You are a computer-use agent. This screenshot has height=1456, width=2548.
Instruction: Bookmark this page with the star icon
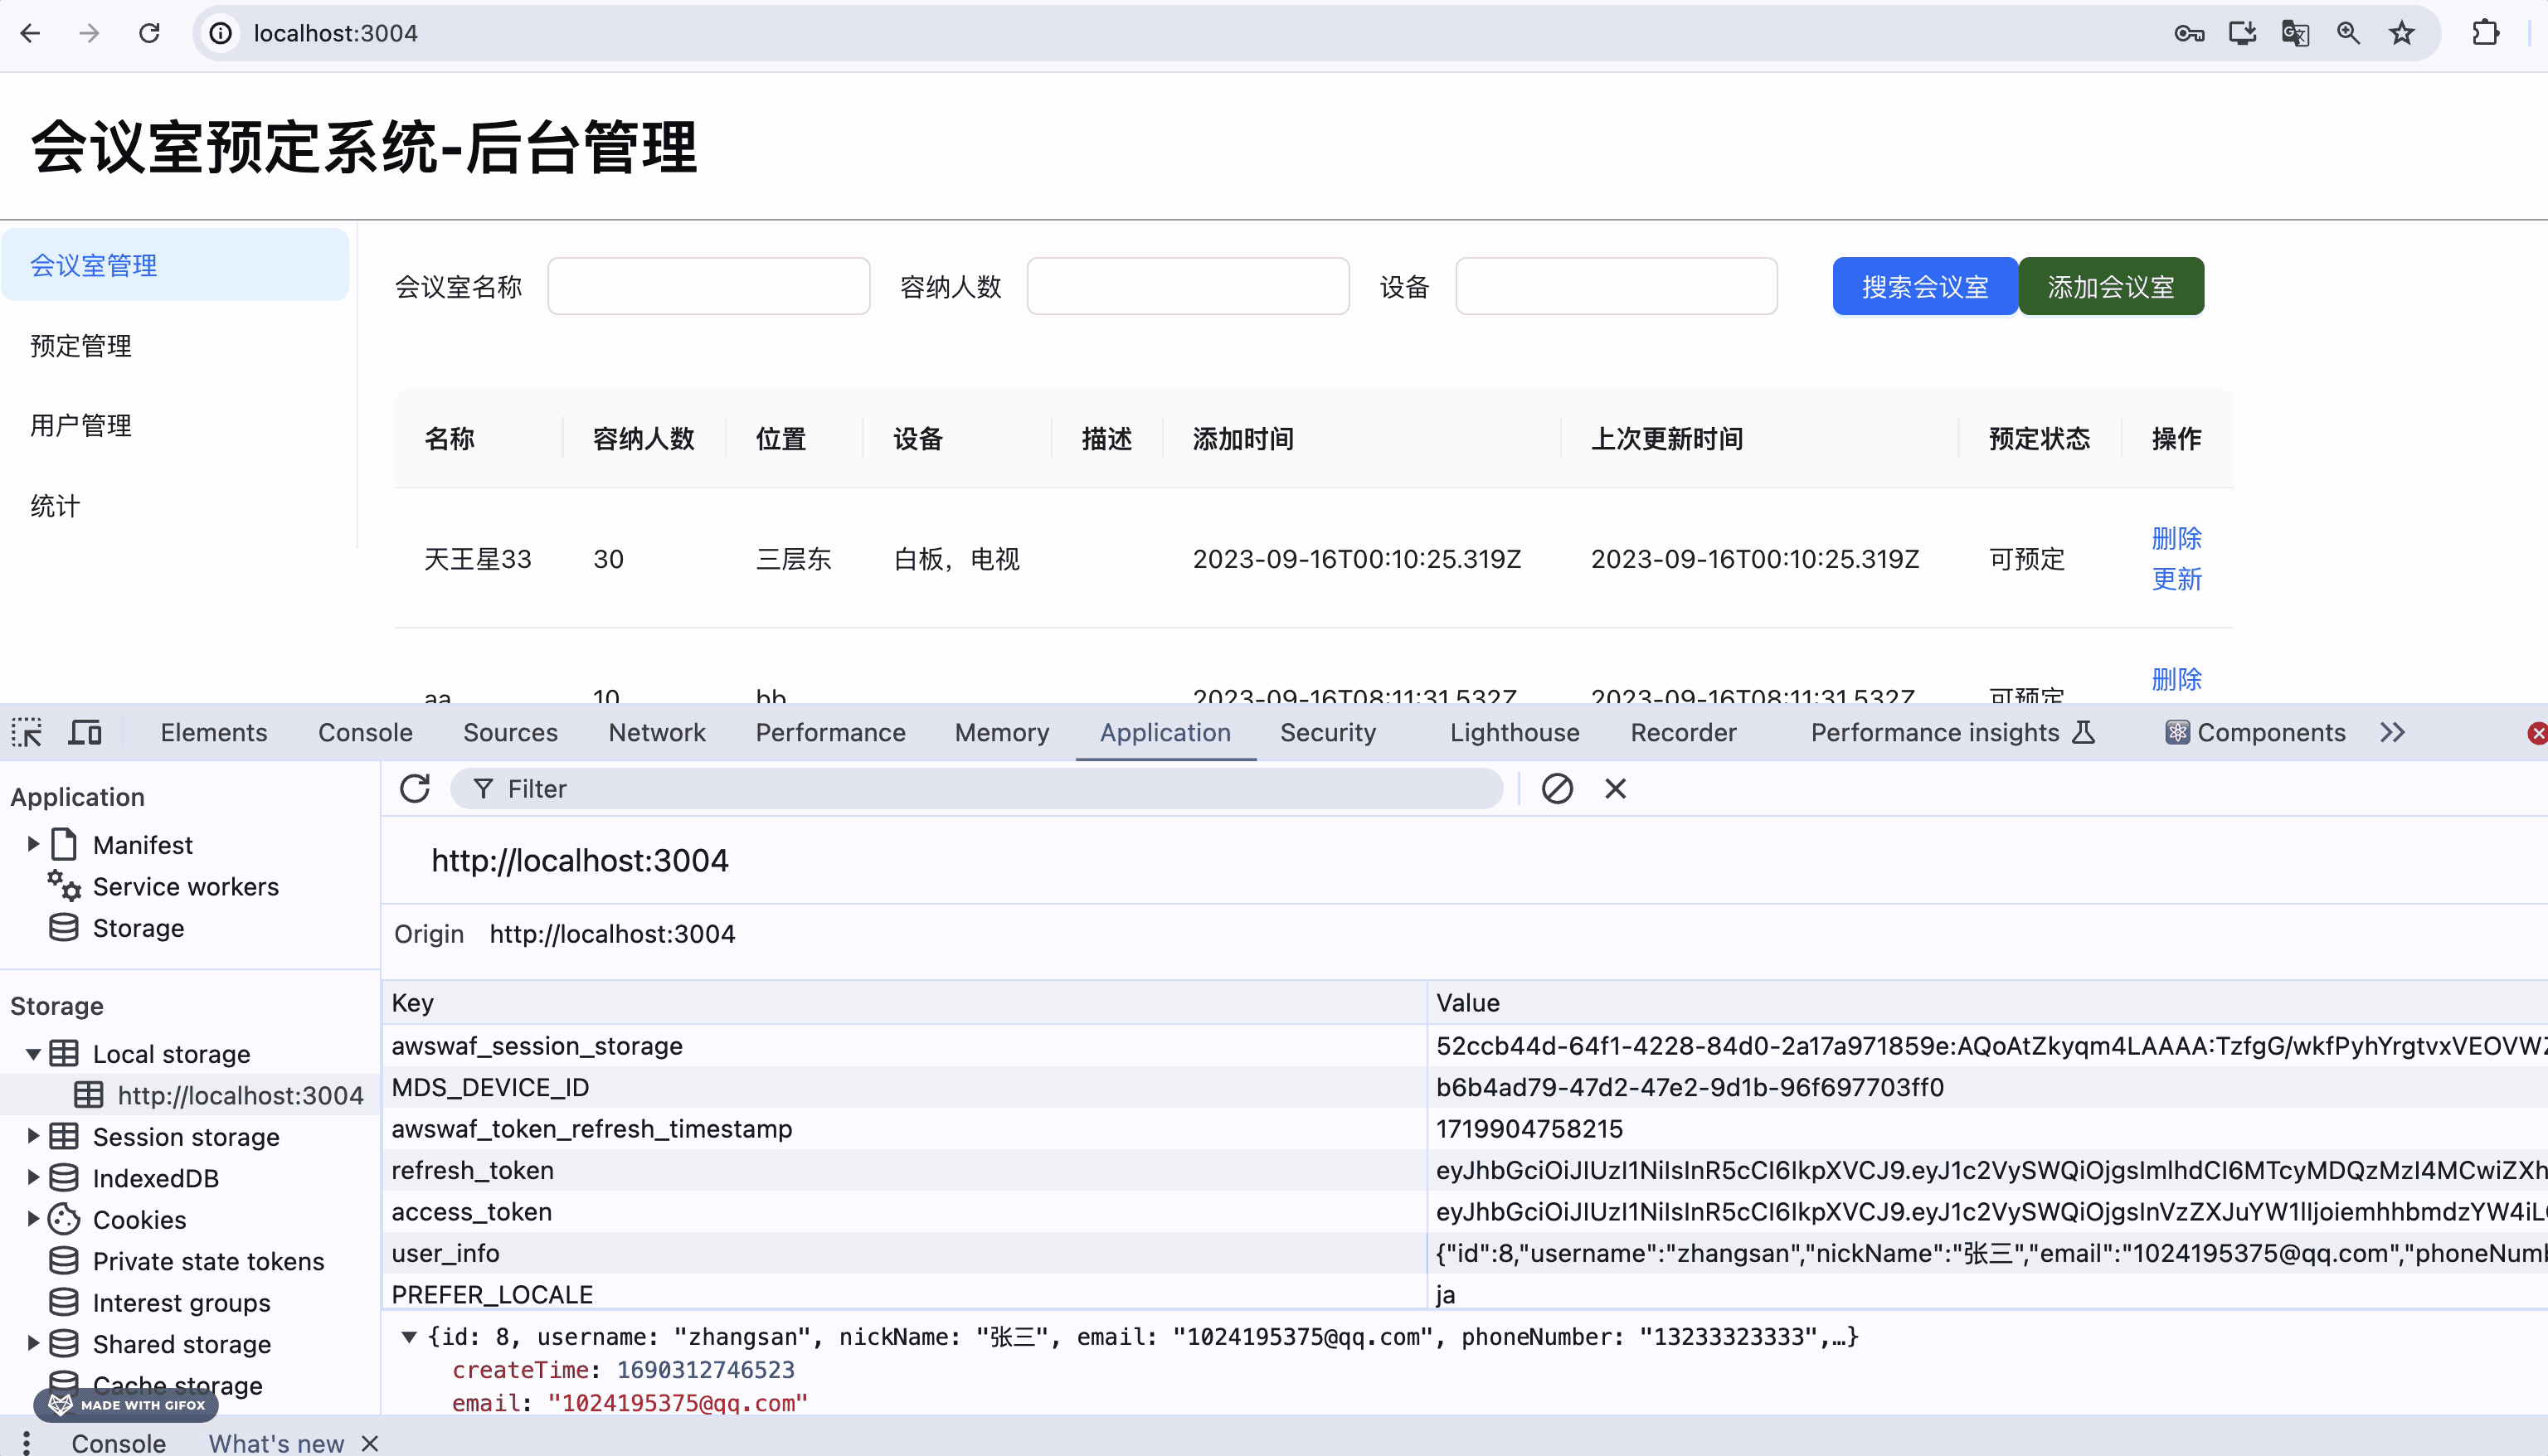point(2401,33)
